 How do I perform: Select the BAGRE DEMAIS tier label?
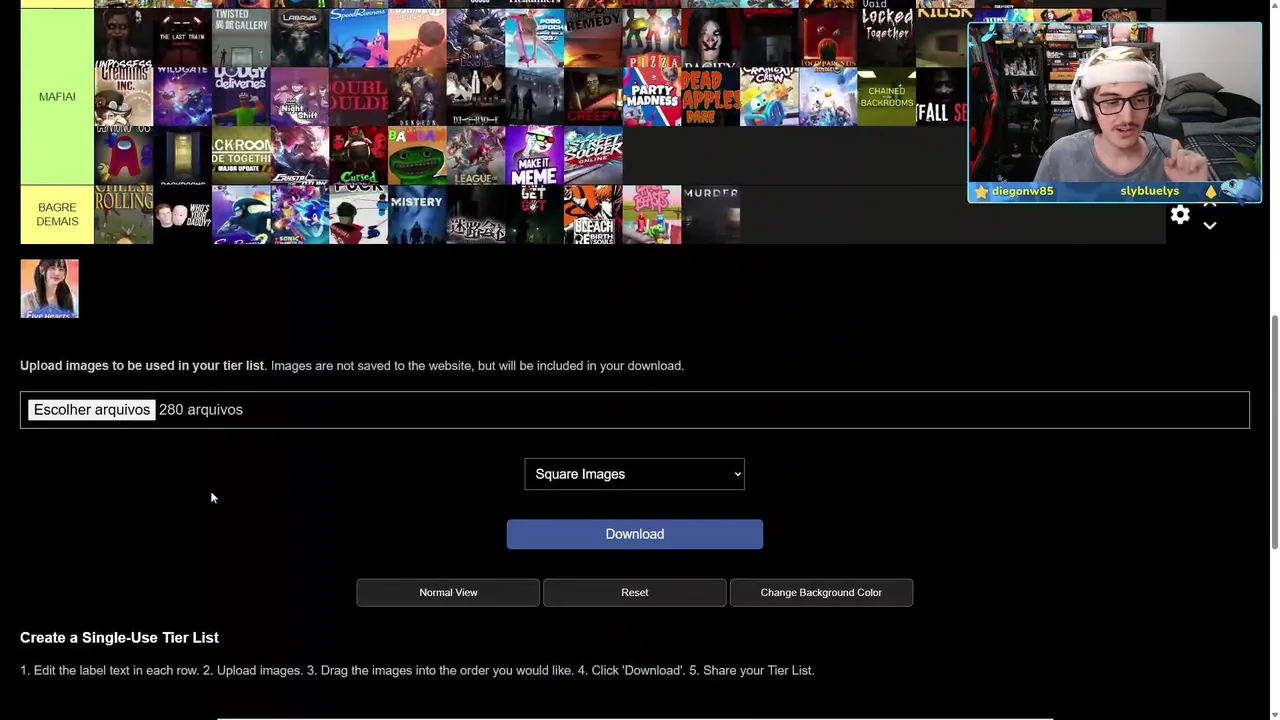[57, 214]
